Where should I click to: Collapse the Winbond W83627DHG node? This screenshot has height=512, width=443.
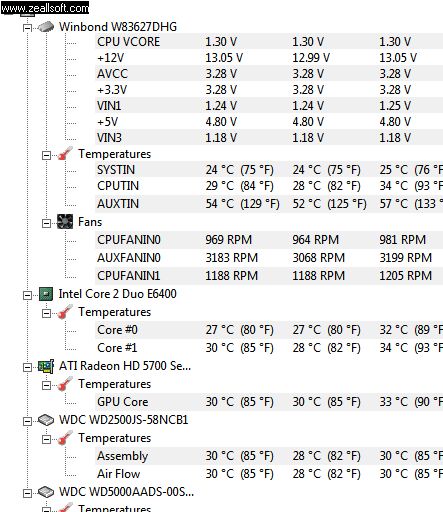tap(27, 28)
